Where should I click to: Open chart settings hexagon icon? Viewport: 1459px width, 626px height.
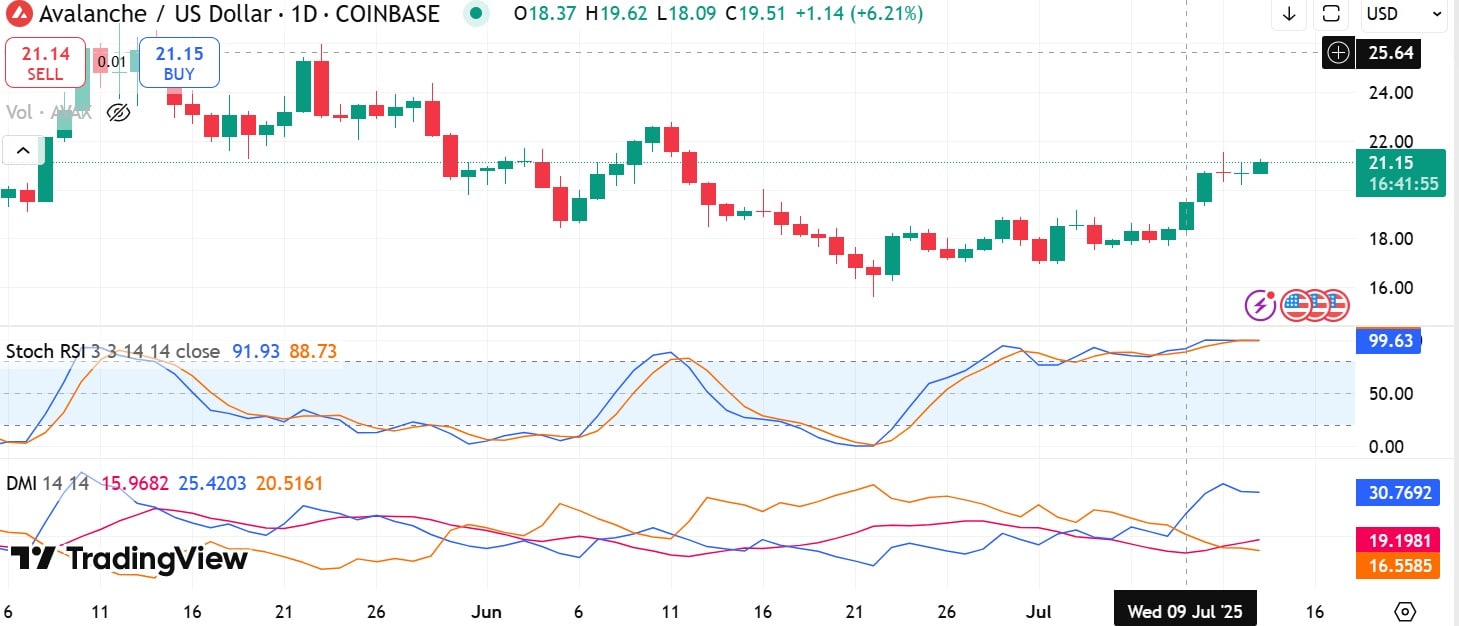tap(1405, 611)
